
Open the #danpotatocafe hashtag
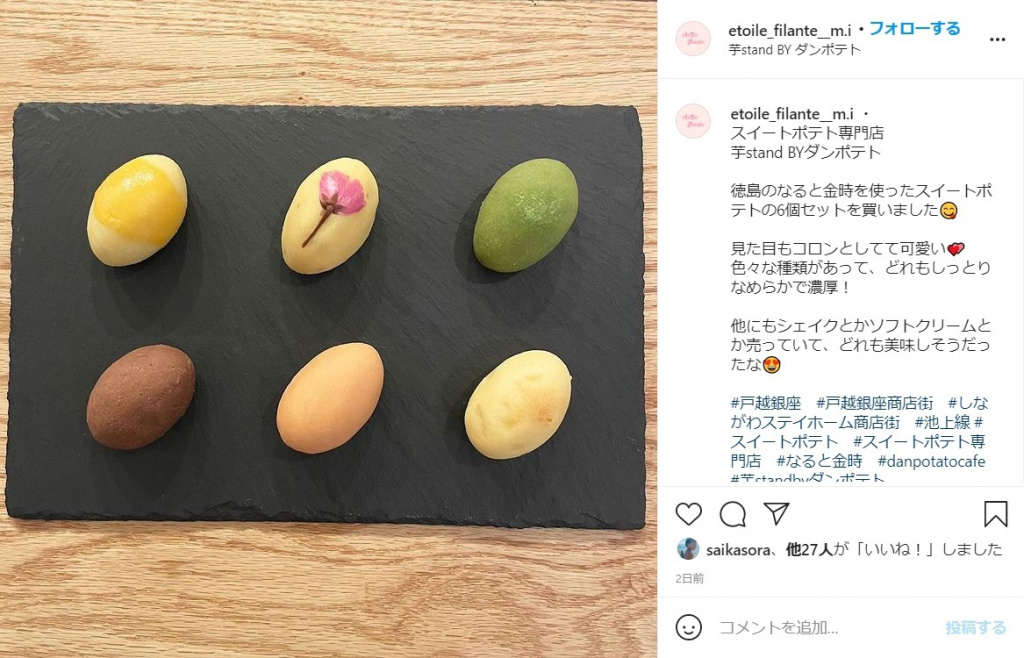tap(931, 462)
